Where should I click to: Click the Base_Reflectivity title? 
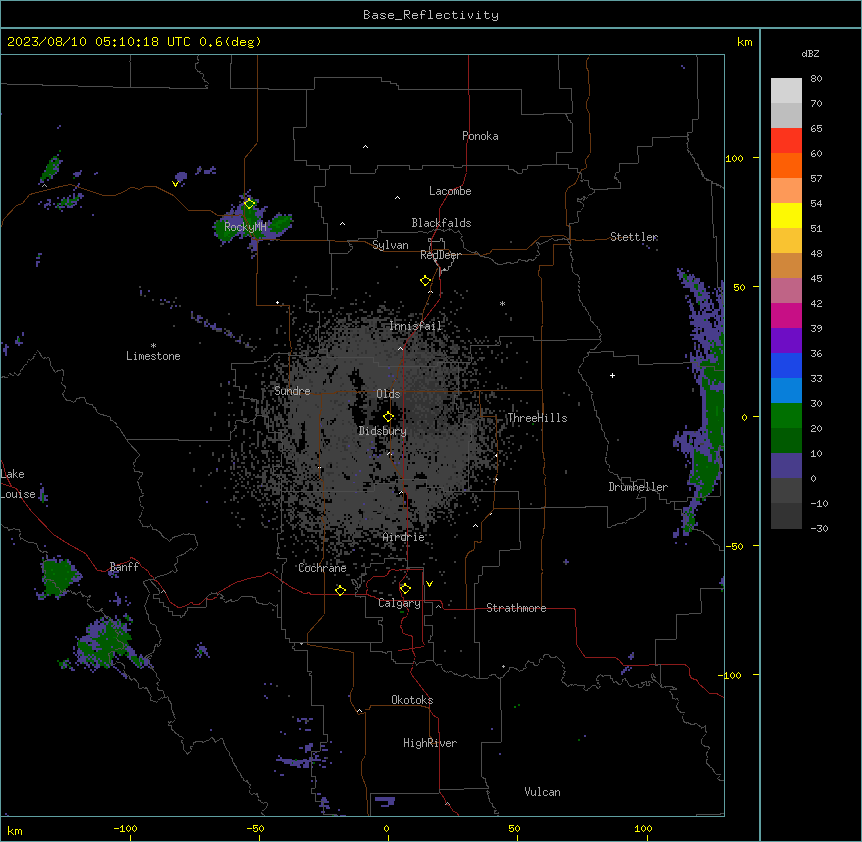pos(431,15)
